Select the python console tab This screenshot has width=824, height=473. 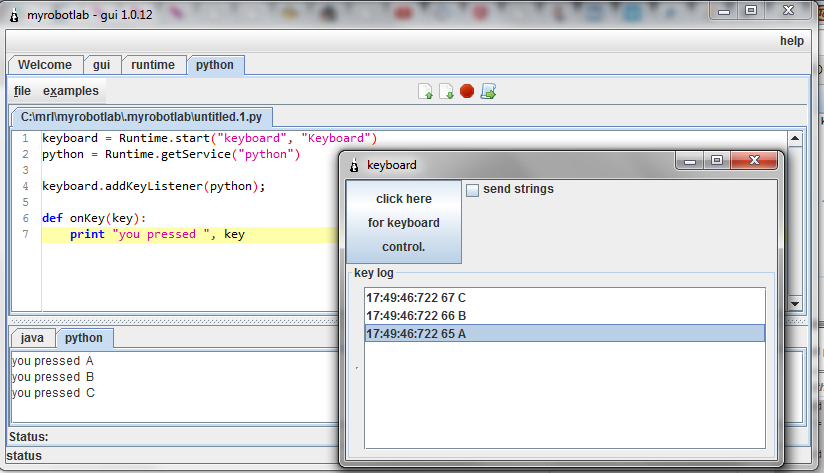coord(84,338)
